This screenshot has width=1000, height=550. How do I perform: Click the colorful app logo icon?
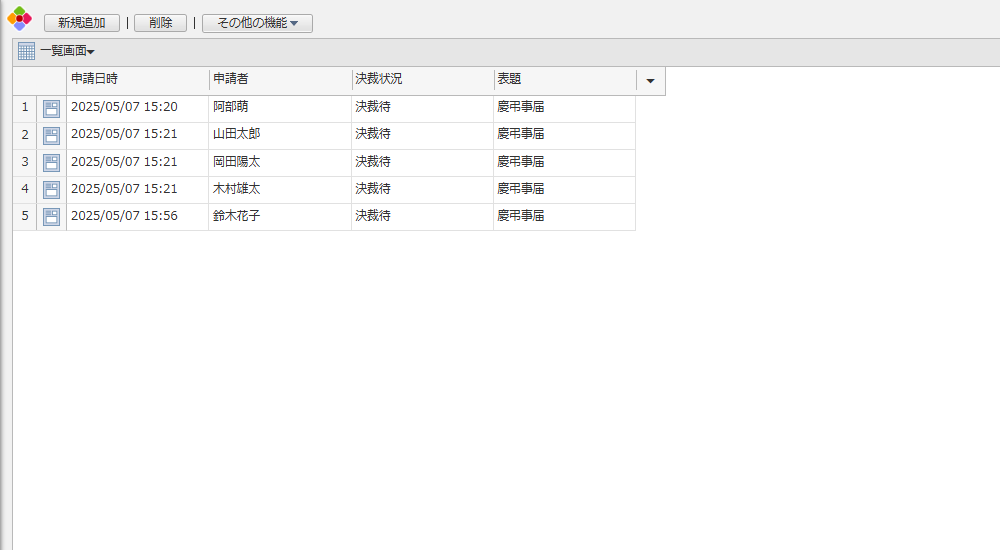(x=19, y=18)
